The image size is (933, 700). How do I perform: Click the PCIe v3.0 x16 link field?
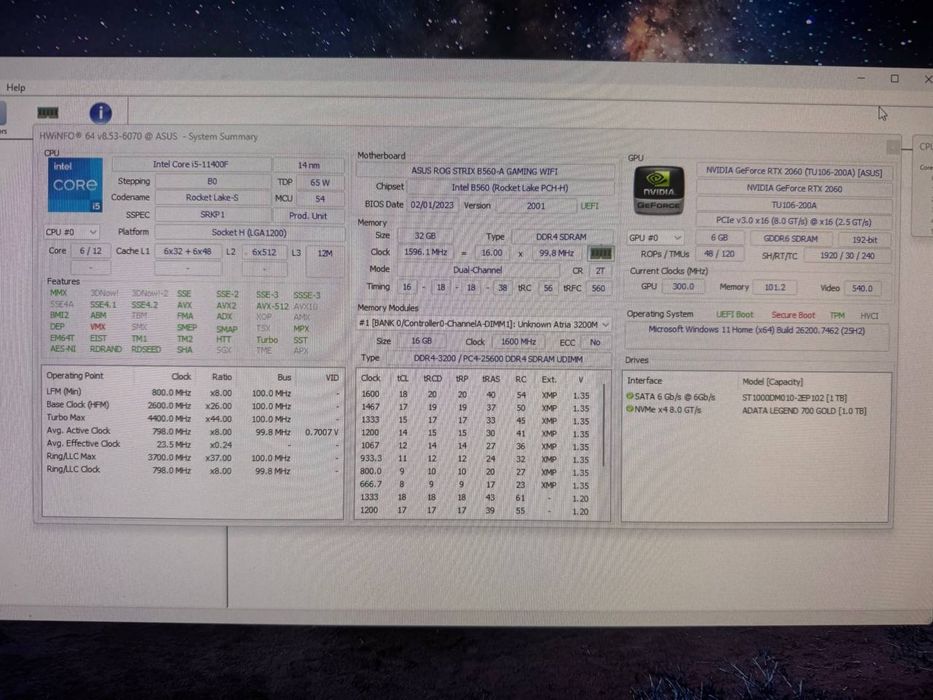click(x=794, y=221)
